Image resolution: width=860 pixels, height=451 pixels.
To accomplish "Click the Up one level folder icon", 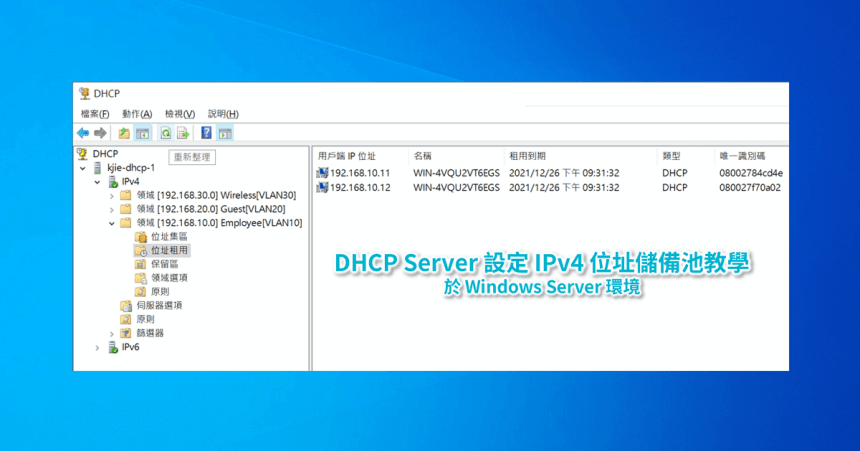I will pyautogui.click(x=125, y=133).
